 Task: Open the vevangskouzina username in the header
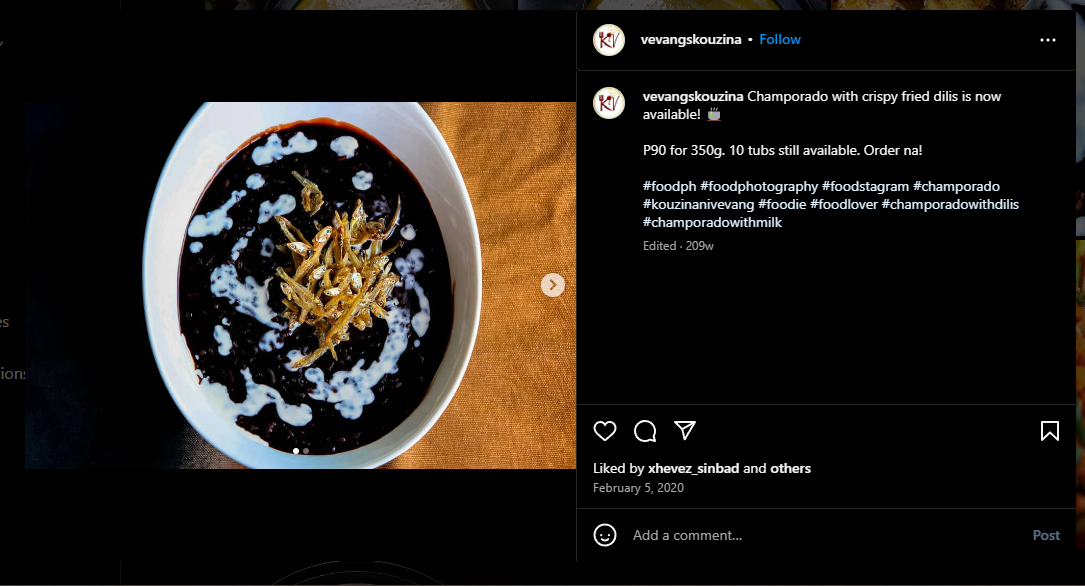(x=691, y=40)
